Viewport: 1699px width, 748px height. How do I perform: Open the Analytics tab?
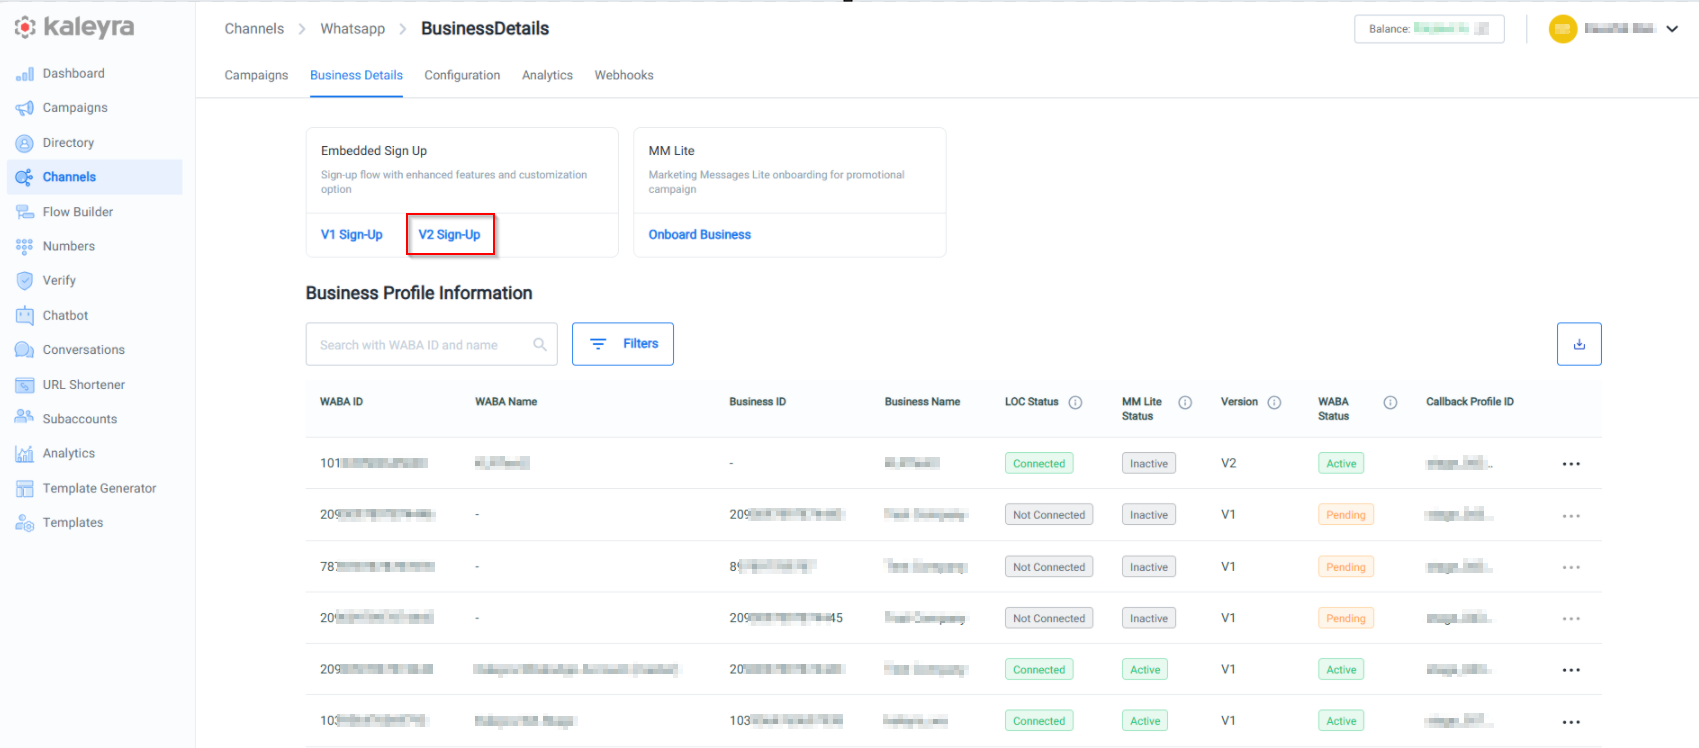tap(547, 76)
